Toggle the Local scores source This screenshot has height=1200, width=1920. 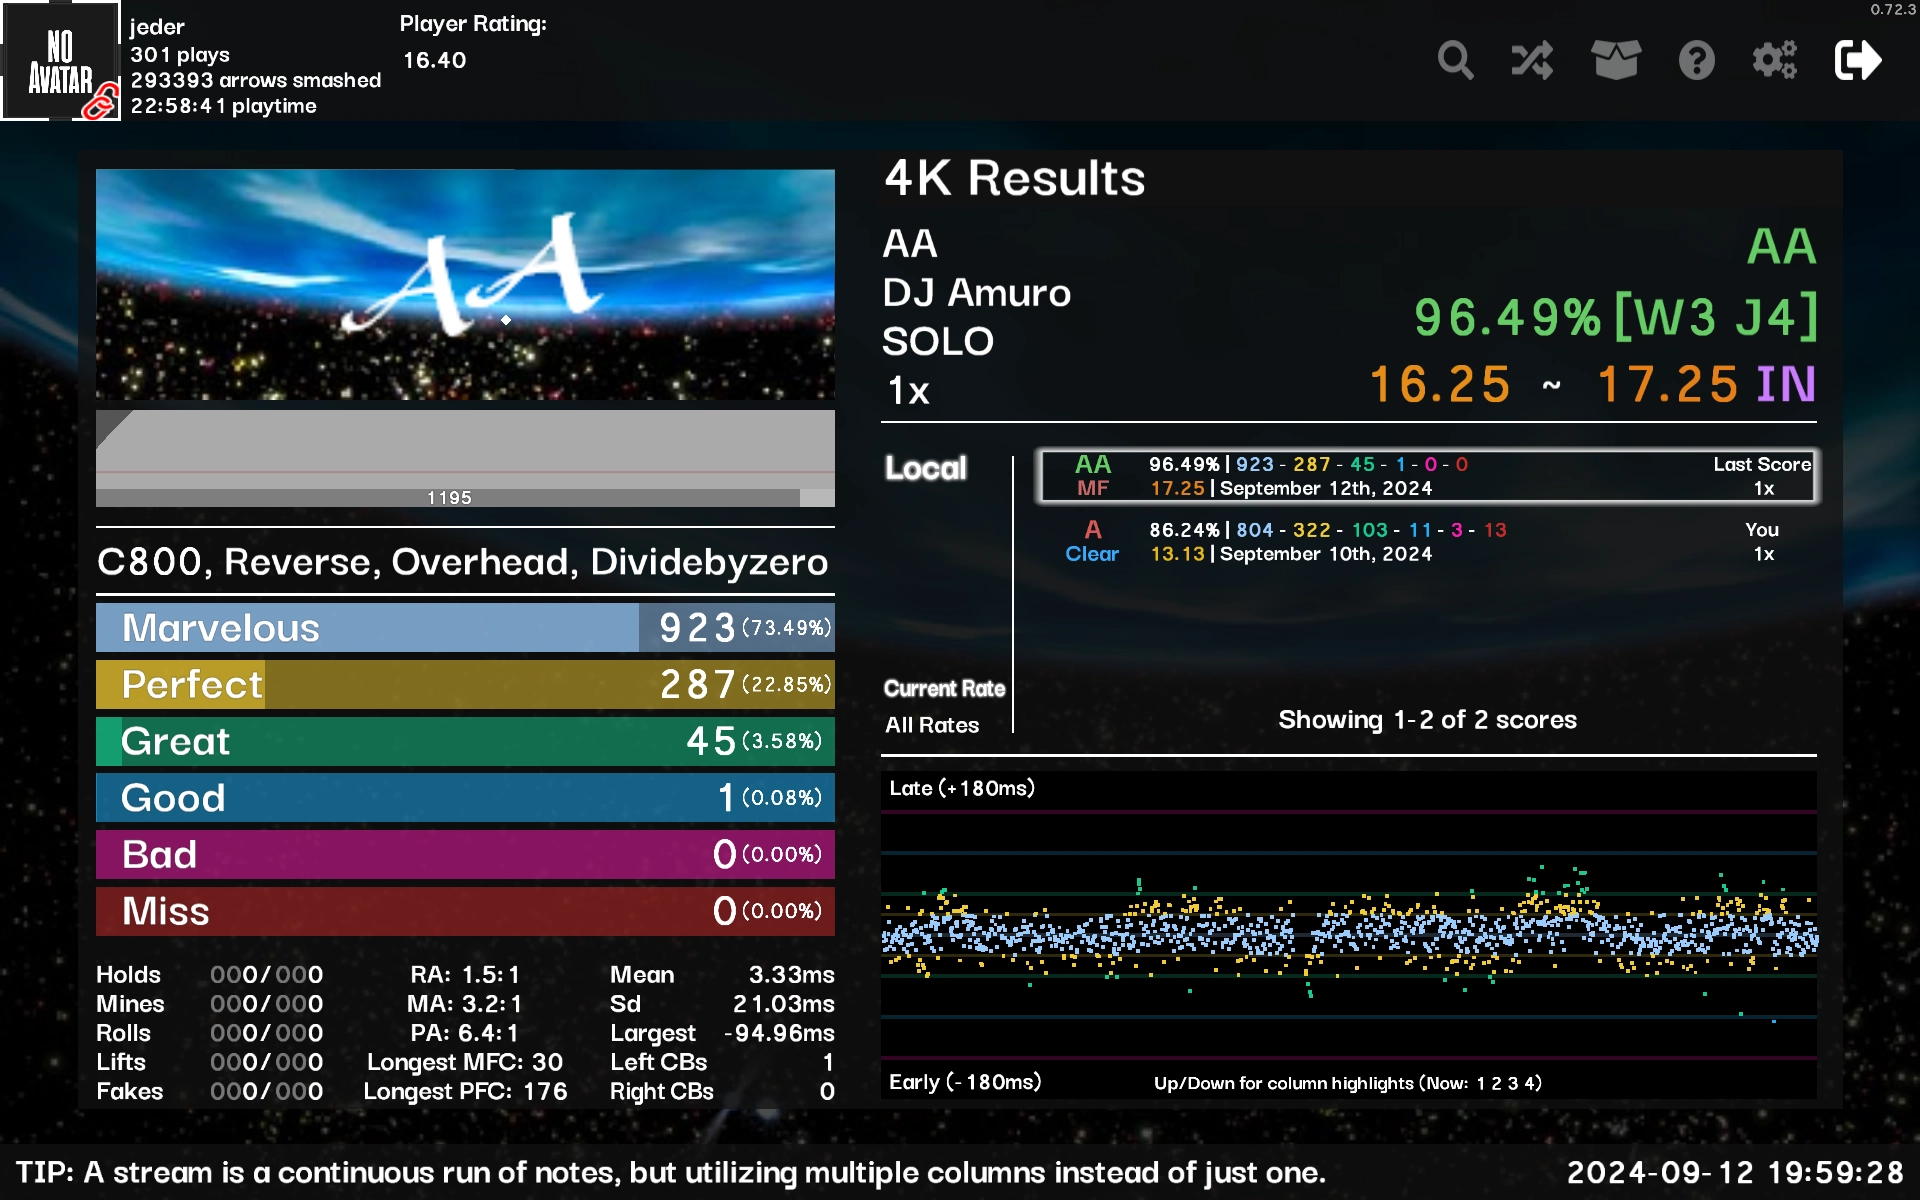925,468
